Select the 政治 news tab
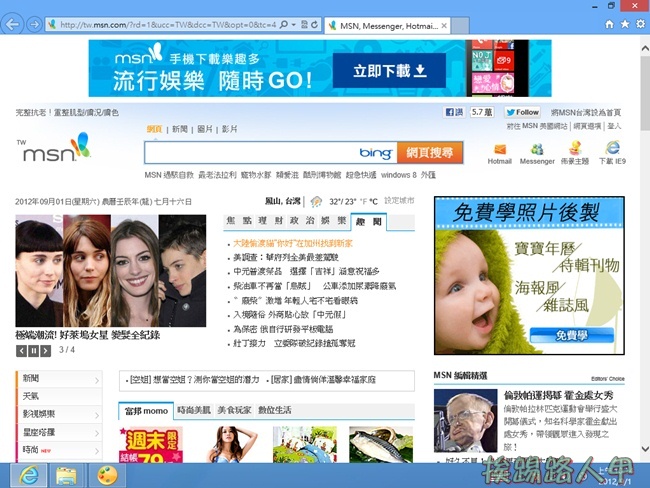 click(302, 221)
